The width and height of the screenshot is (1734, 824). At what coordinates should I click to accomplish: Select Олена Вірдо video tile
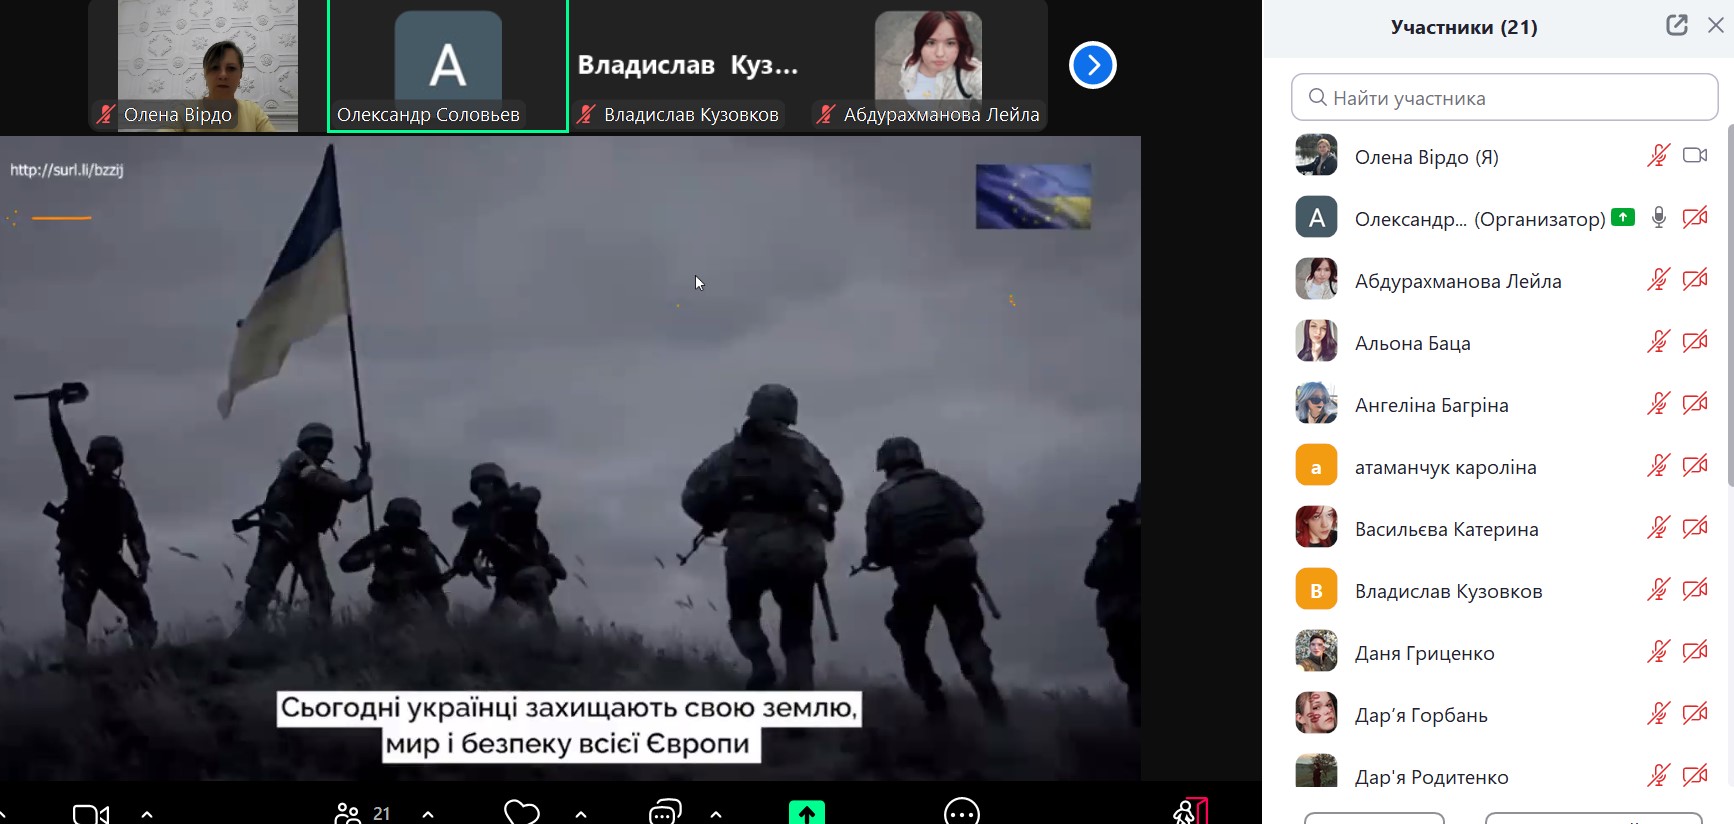click(208, 66)
